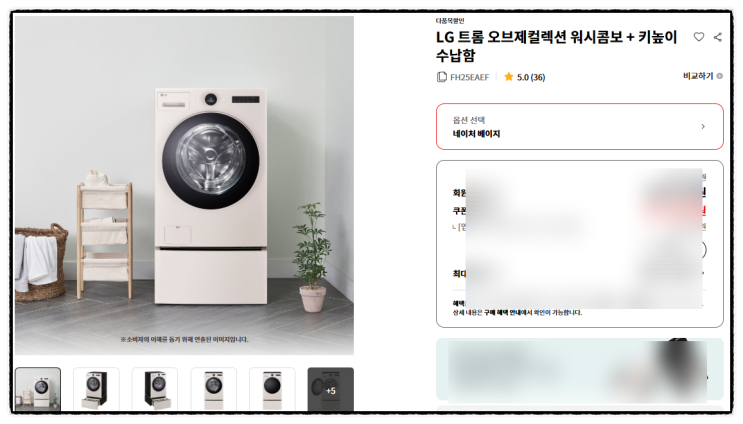Screen dimensions: 743x424
Task: Click model code FH25EAEF text
Action: pos(469,77)
